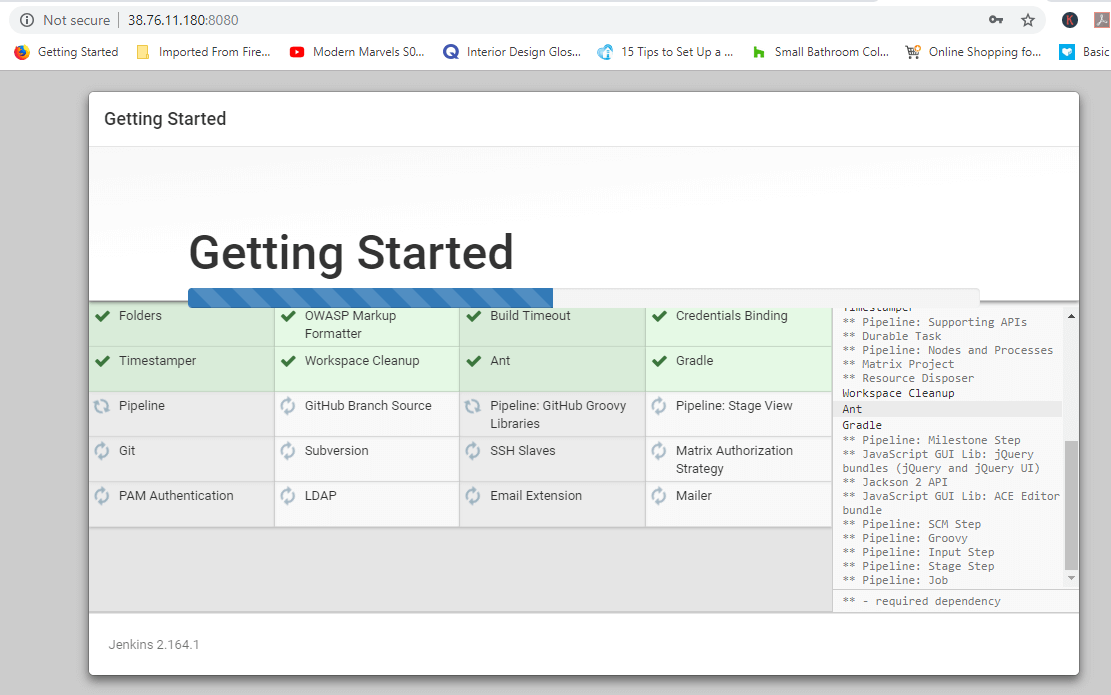Click the Pipeline: Groovy log line
The width and height of the screenshot is (1111, 695).
click(905, 538)
